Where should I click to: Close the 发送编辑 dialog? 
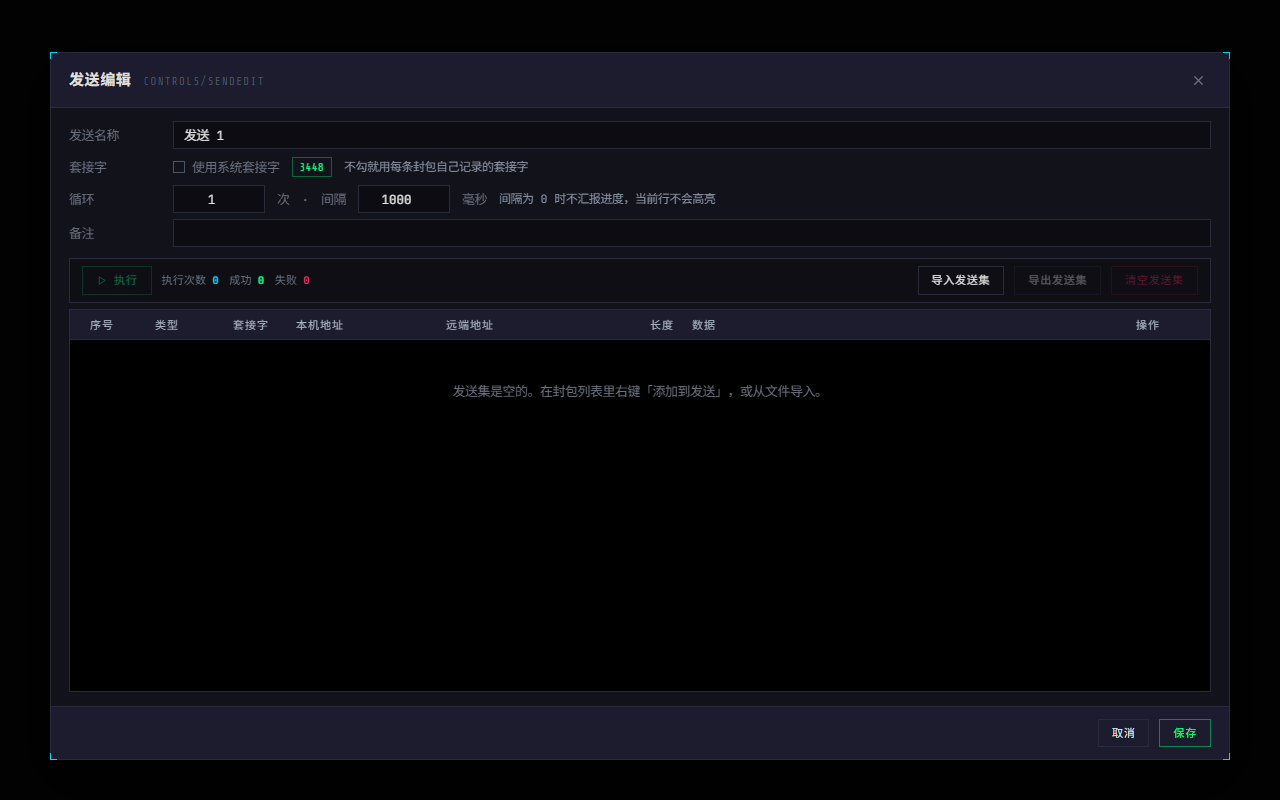(1198, 81)
